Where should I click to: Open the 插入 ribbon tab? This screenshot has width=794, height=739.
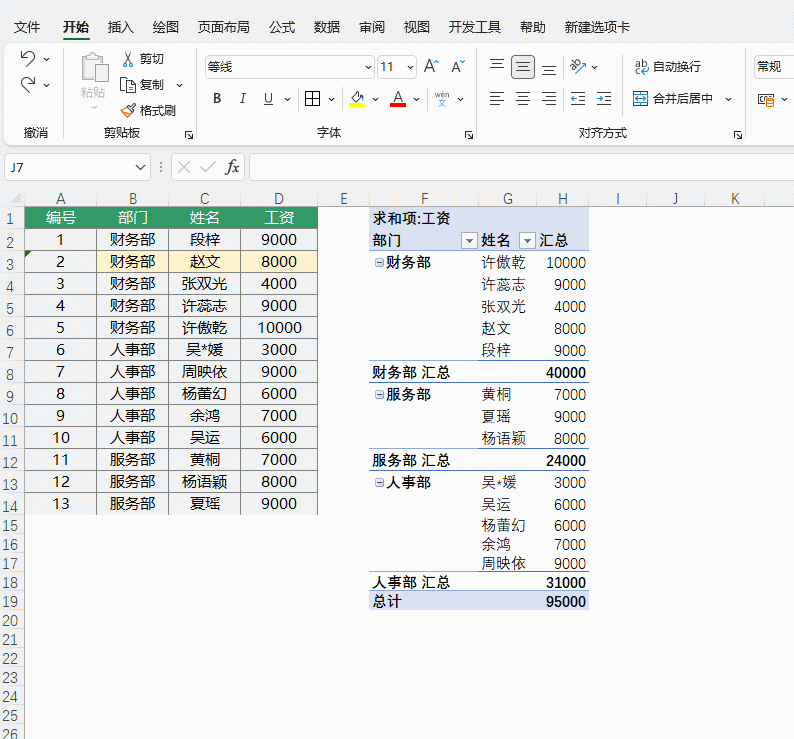[121, 27]
